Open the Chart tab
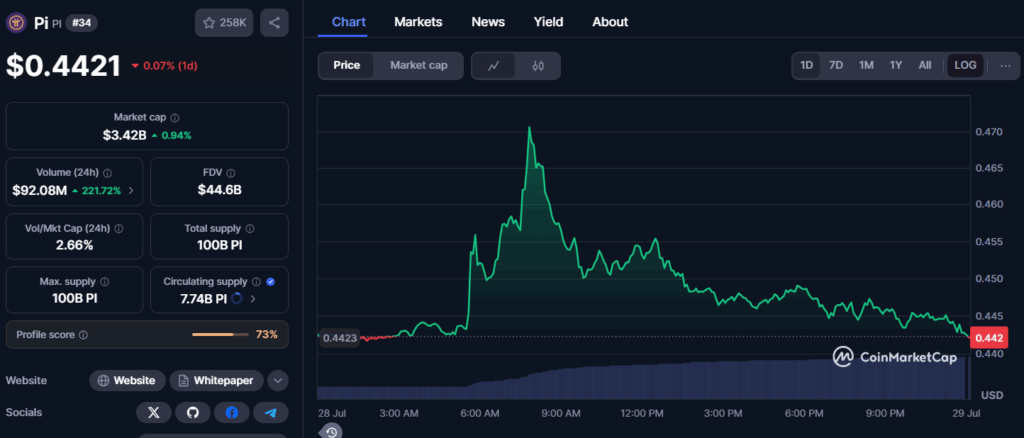The width and height of the screenshot is (1024, 438). [x=349, y=22]
